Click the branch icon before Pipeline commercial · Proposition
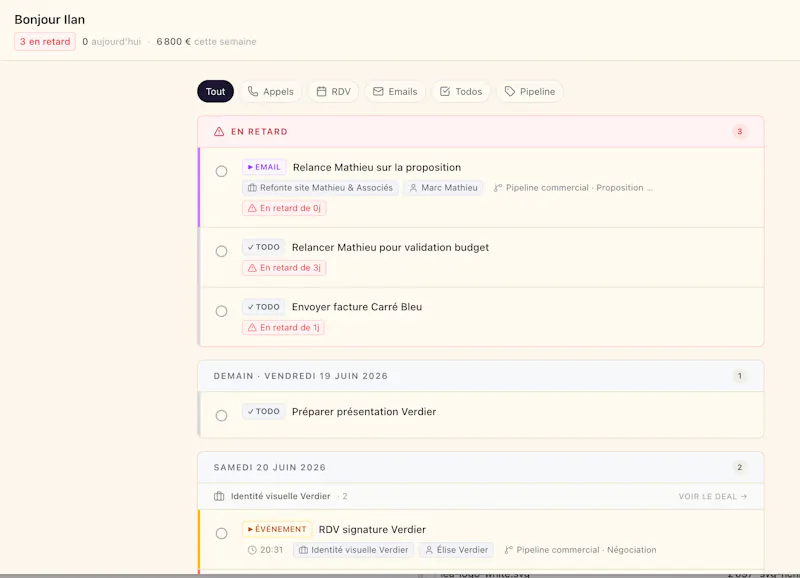Image resolution: width=800 pixels, height=578 pixels. tap(498, 188)
